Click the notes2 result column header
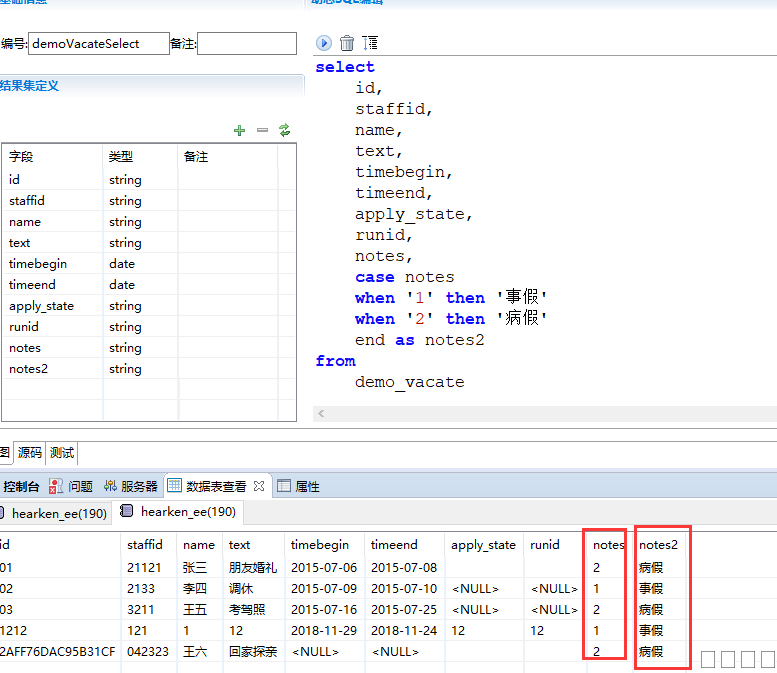This screenshot has width=777, height=673. [658, 545]
